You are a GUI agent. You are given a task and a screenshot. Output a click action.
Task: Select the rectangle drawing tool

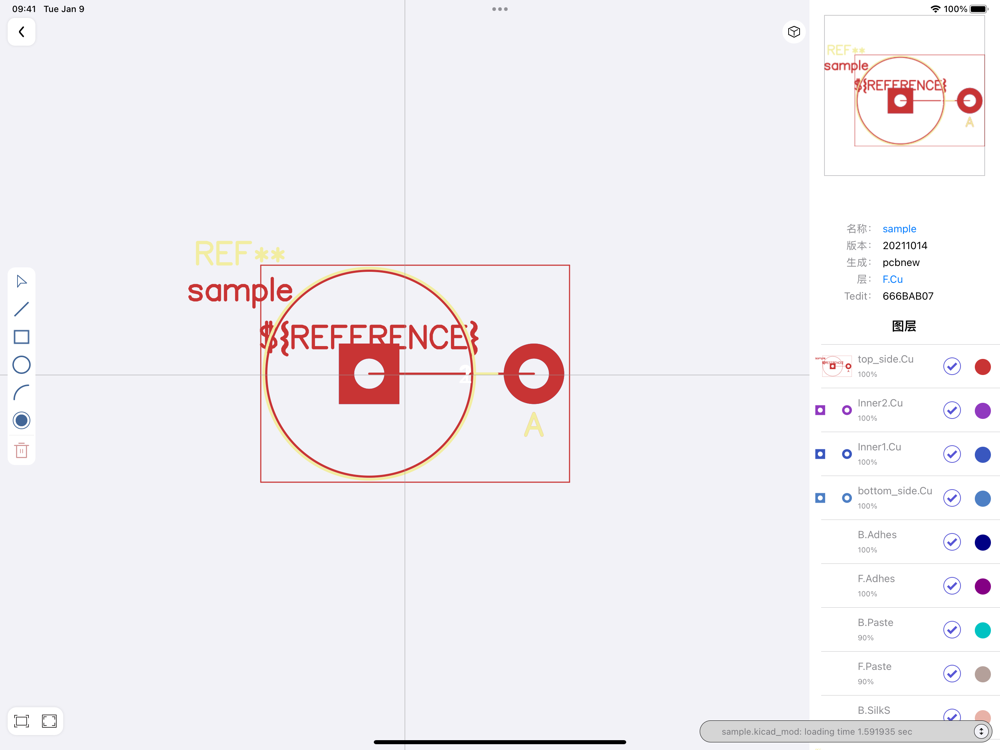click(x=21, y=337)
